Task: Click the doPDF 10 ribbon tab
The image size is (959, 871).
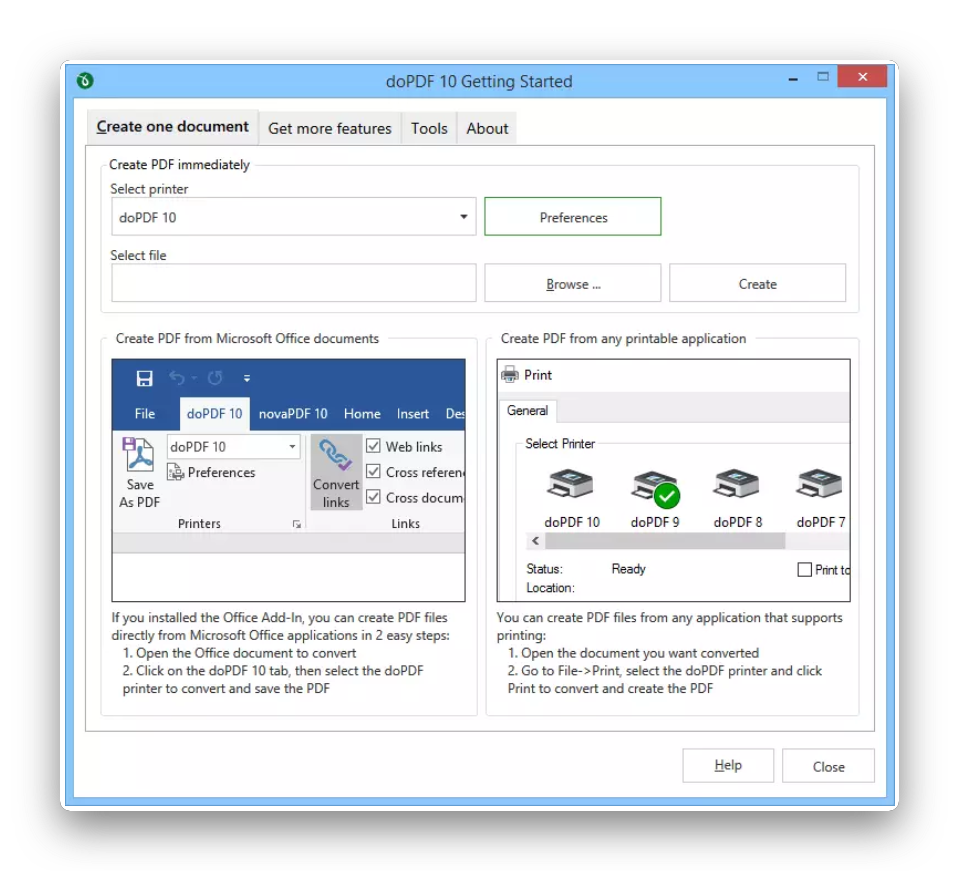Action: [x=215, y=414]
